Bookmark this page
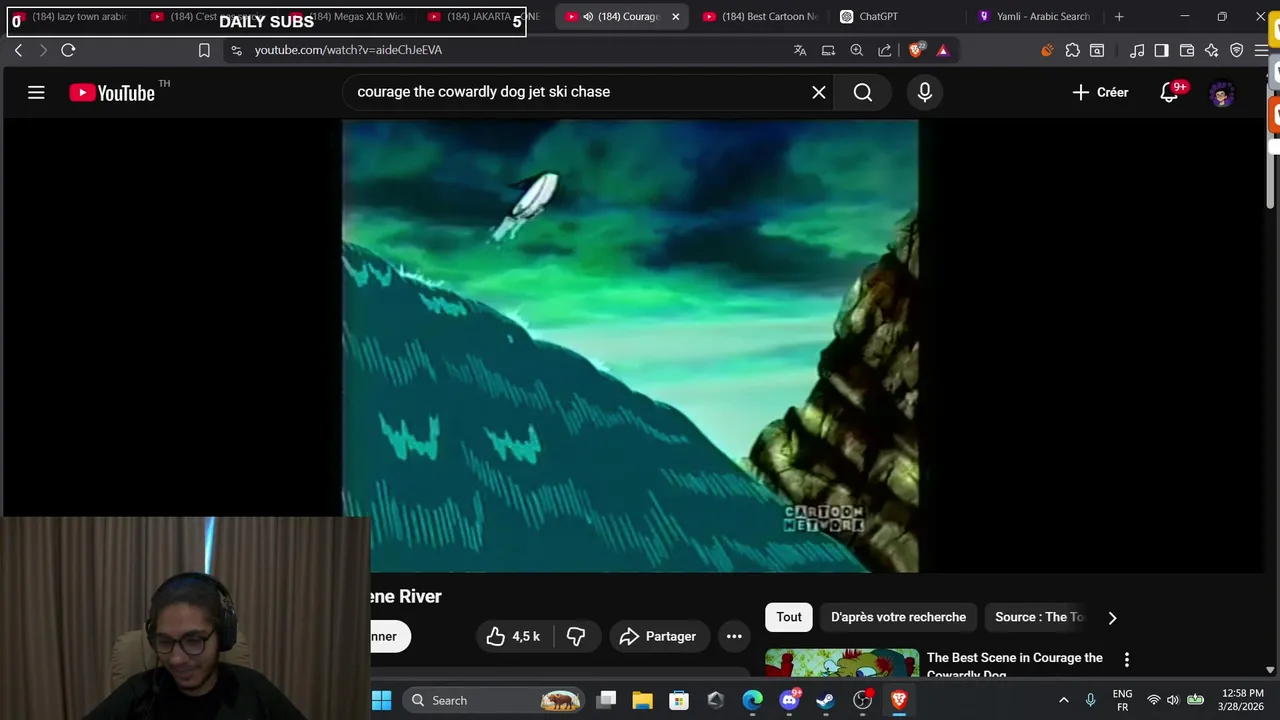This screenshot has height=720, width=1280. 204,50
